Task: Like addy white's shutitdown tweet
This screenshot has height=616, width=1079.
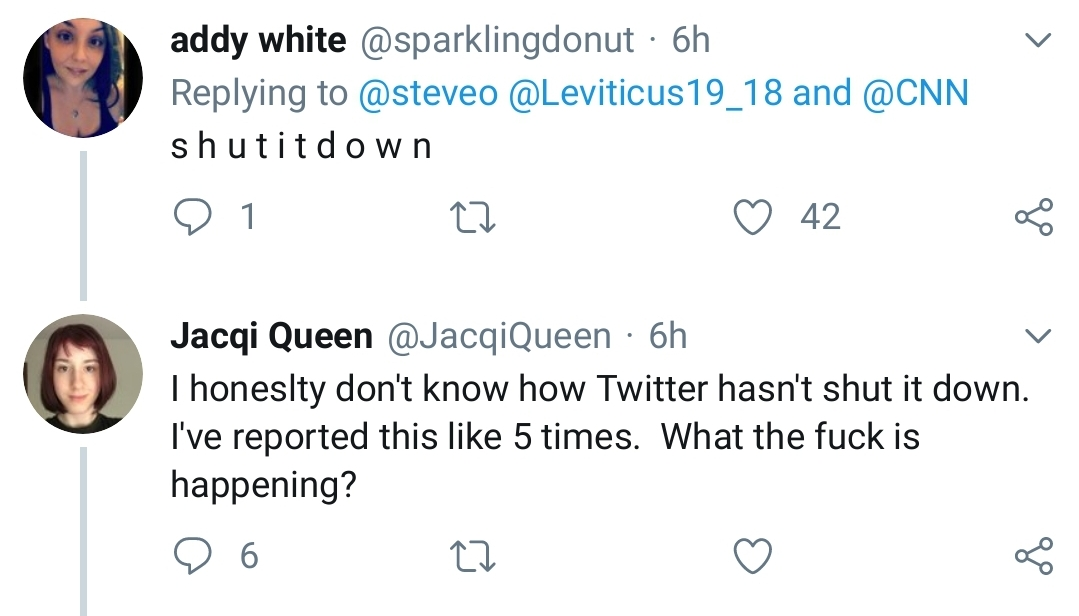Action: [x=754, y=216]
